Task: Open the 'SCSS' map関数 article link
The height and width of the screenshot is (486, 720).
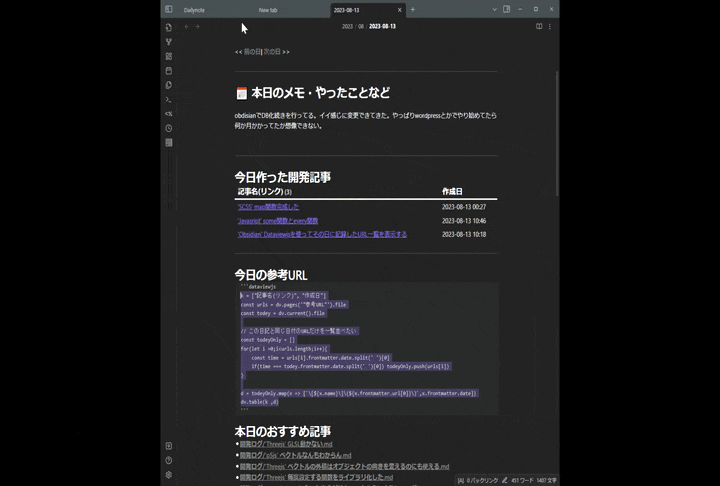Action: (x=268, y=207)
